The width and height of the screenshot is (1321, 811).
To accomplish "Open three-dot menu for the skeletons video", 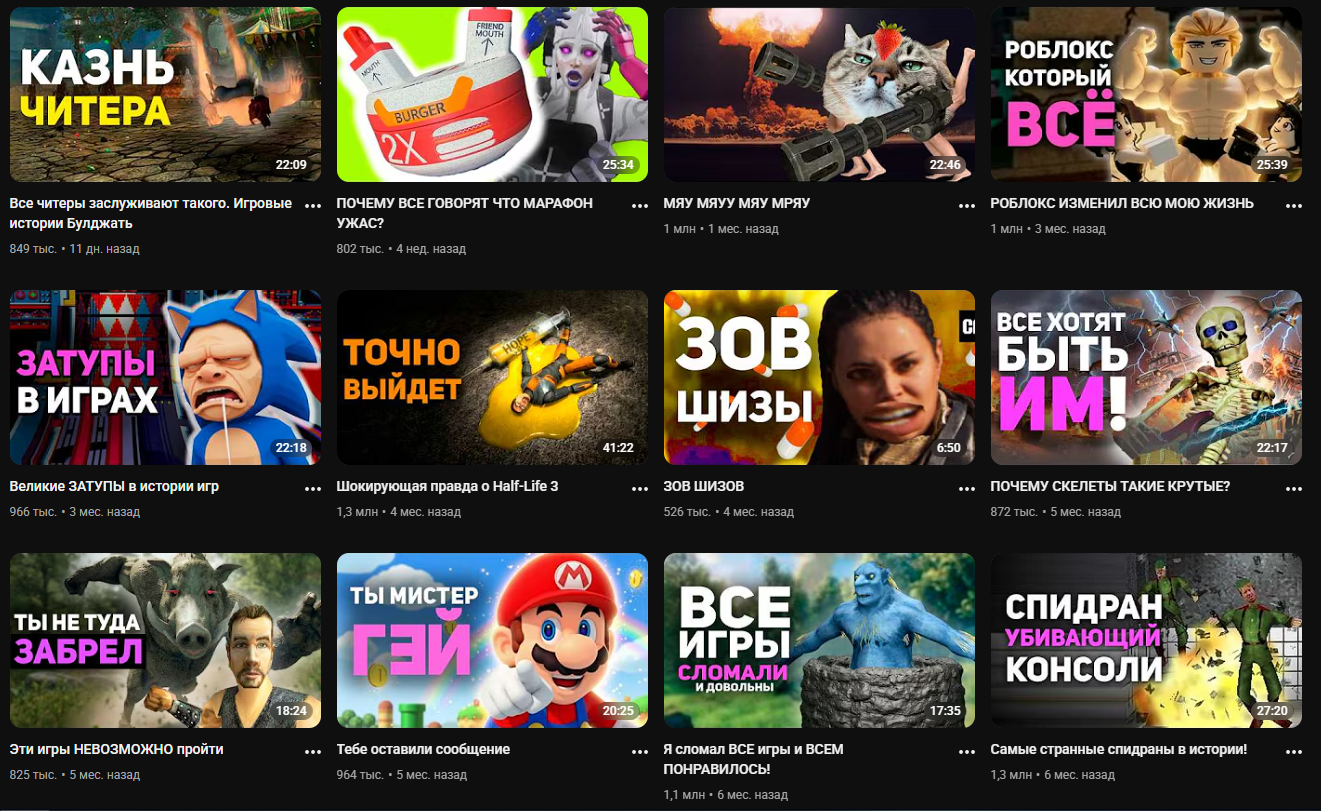I will (1294, 488).
